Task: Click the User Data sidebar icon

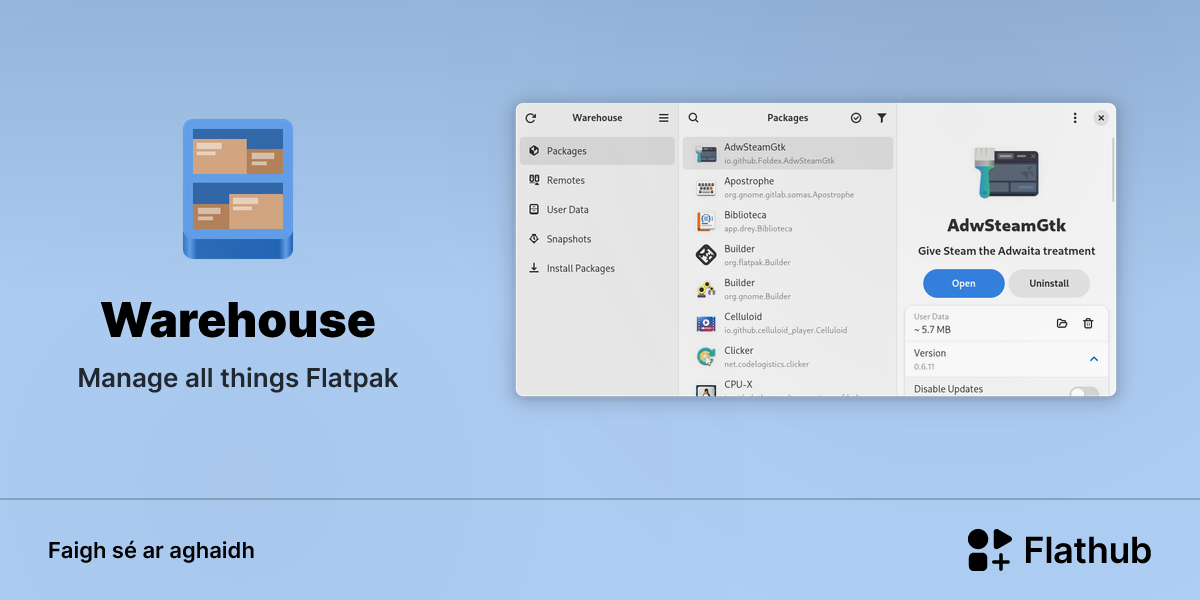Action: click(x=535, y=210)
